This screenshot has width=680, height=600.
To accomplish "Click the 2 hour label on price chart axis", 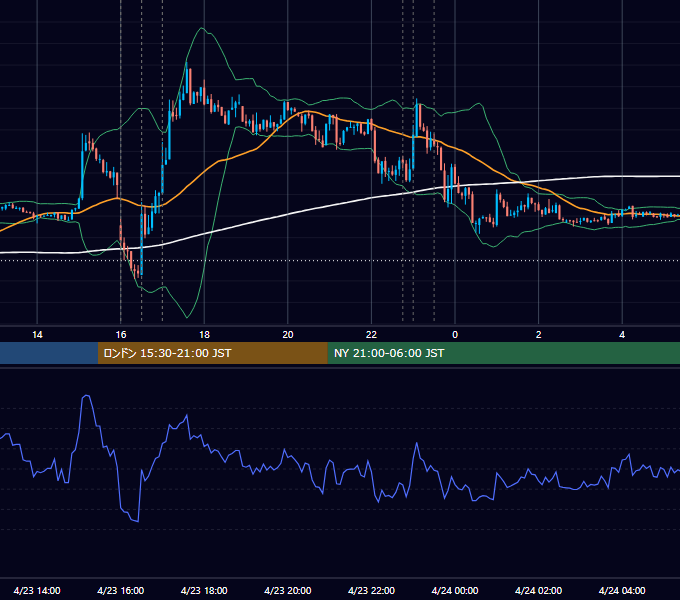I will 539,335.
